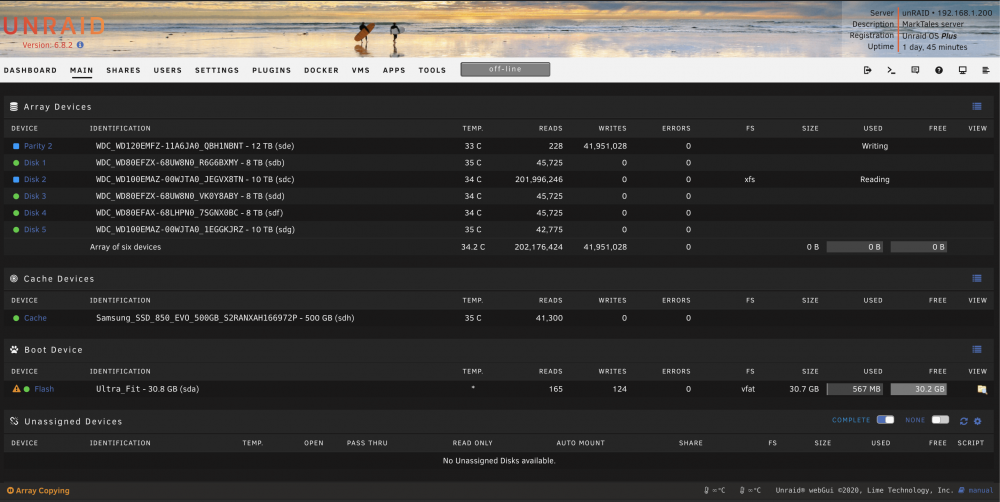Screen dimensions: 1000x502
Task: Select the Main tab
Action: pos(81,70)
